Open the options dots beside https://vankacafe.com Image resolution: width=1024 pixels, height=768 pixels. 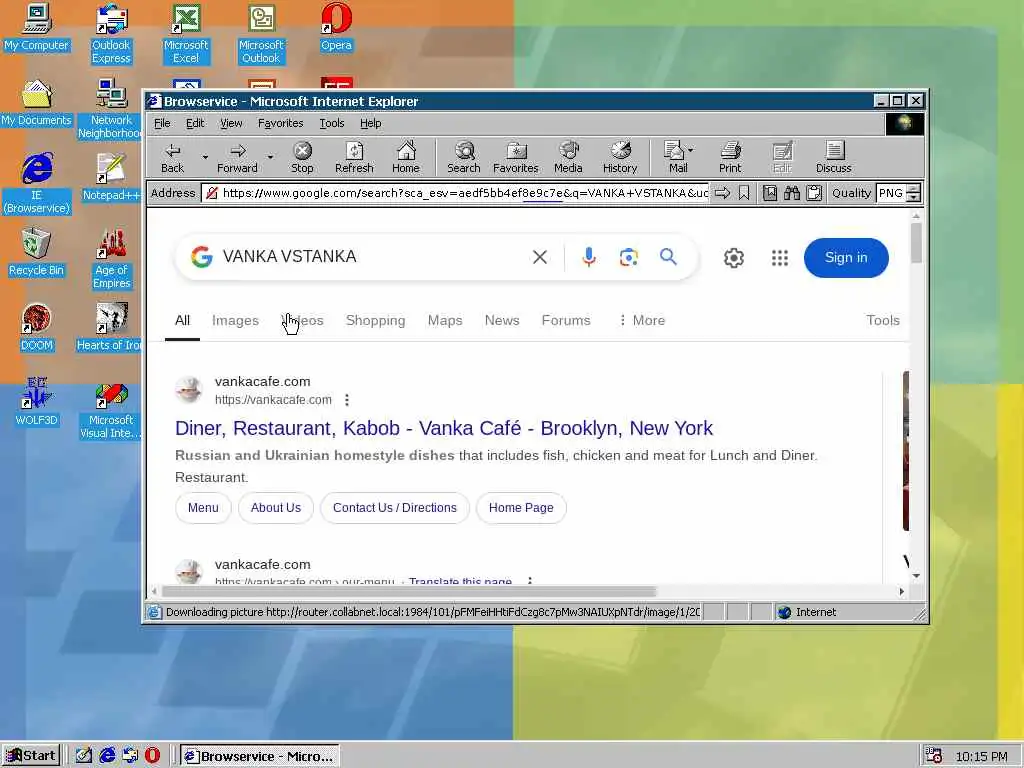click(347, 400)
